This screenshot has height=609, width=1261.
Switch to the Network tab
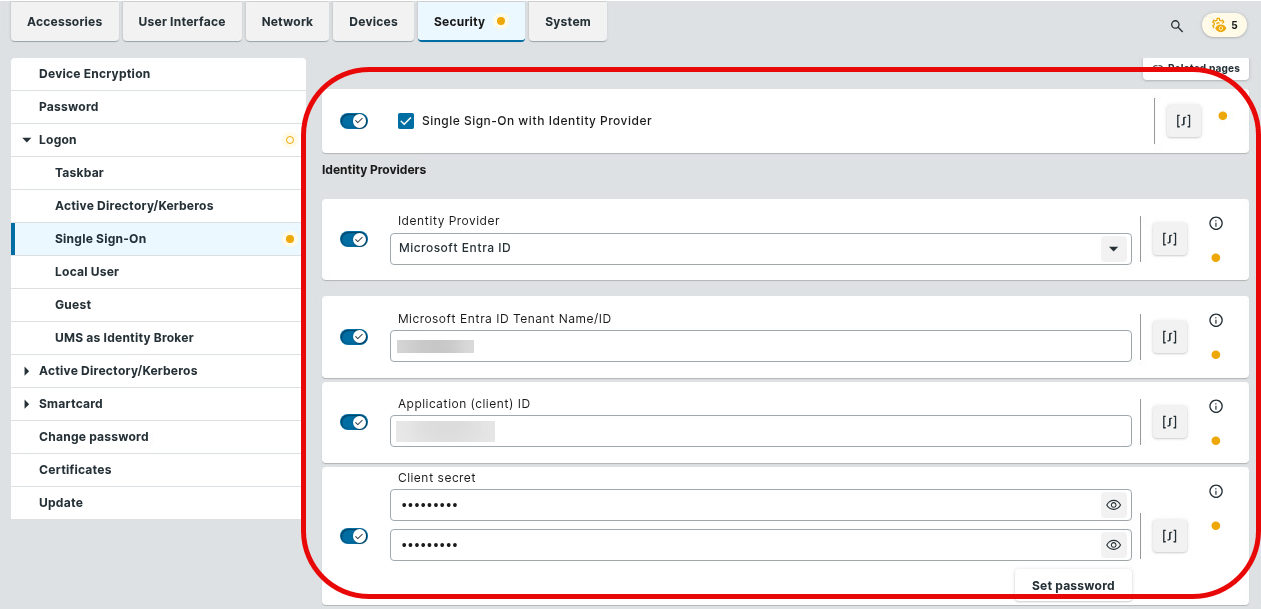click(x=287, y=21)
